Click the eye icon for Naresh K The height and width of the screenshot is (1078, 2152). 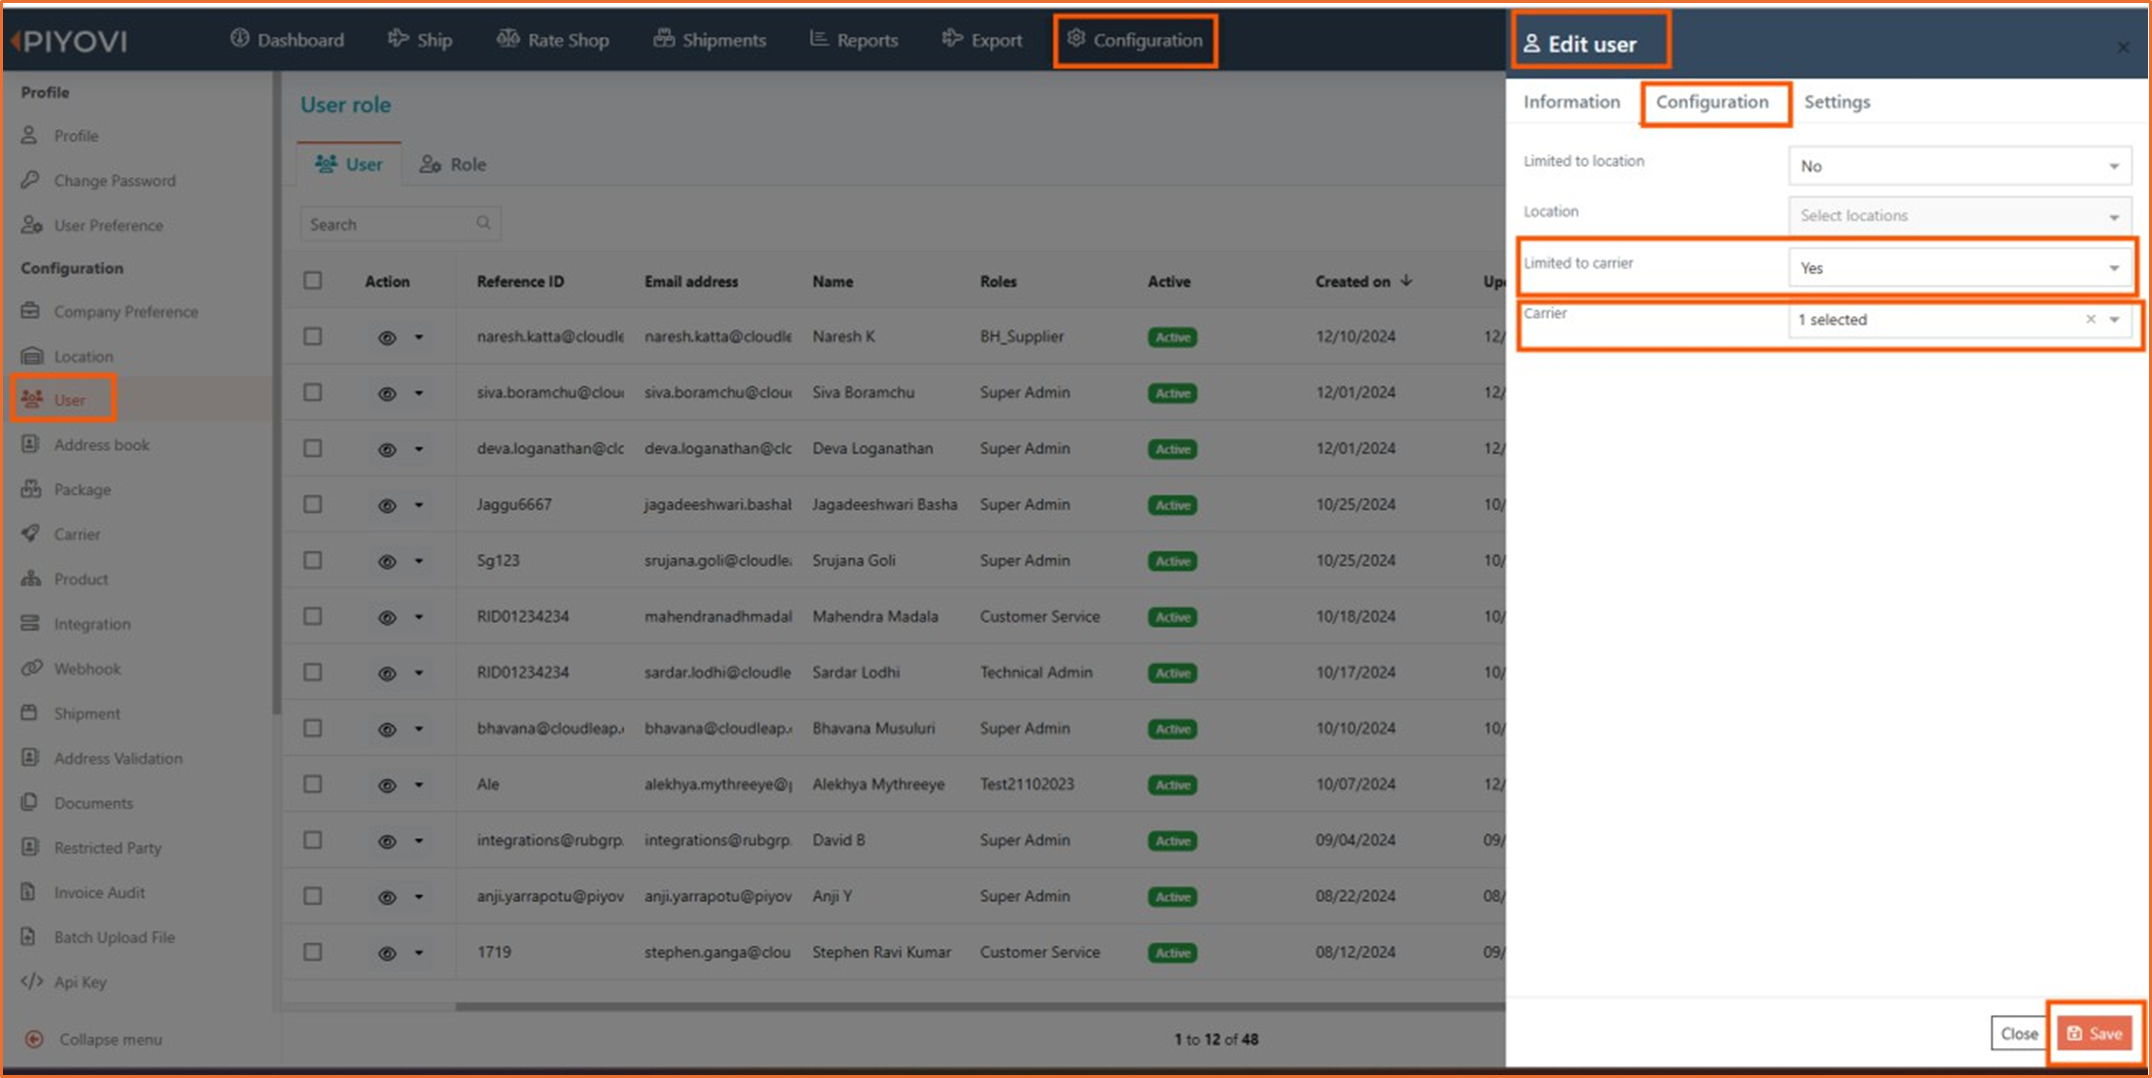[386, 338]
